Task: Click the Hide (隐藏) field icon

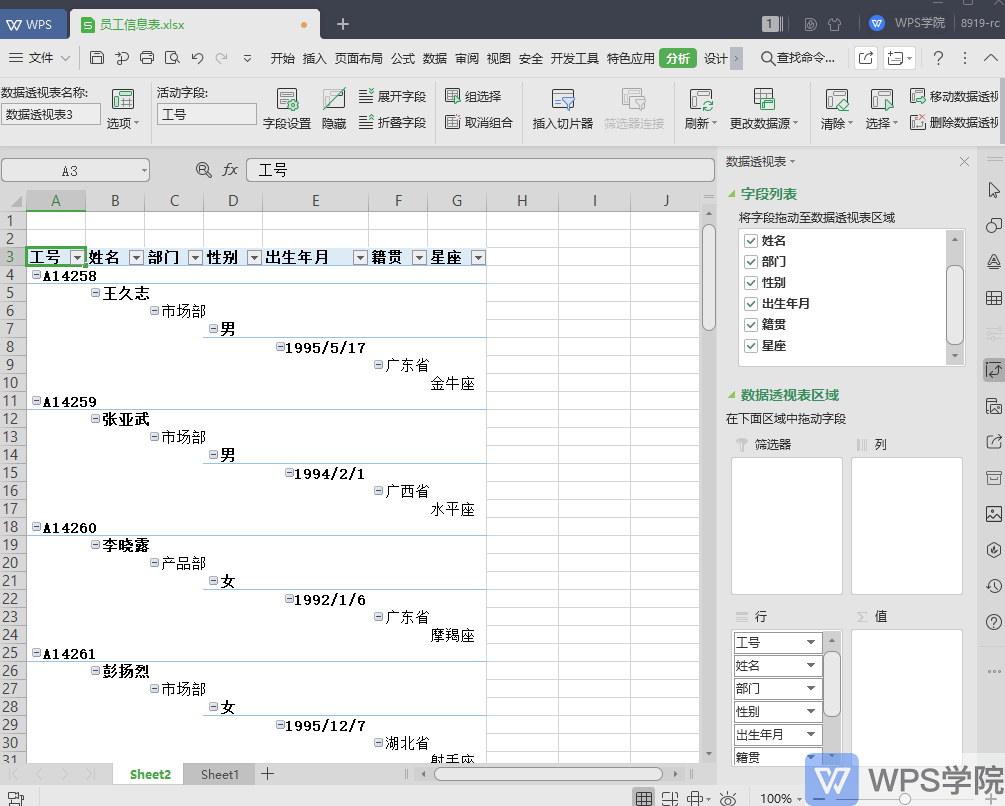Action: (334, 110)
